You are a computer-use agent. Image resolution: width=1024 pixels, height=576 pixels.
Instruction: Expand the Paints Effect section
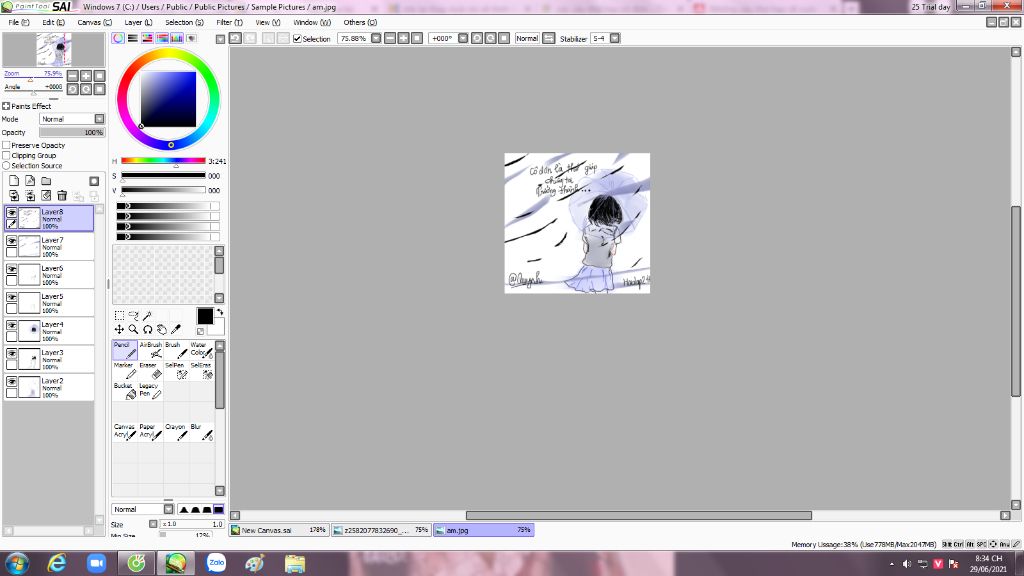point(6,106)
